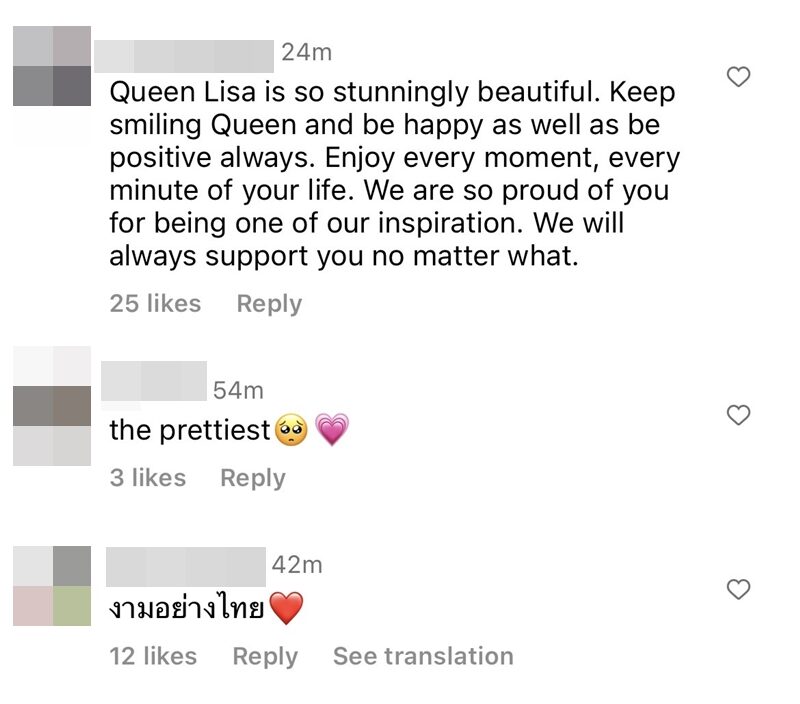Image resolution: width=800 pixels, height=704 pixels.
Task: Reply to the Queen Lisa comment
Action: click(x=269, y=304)
